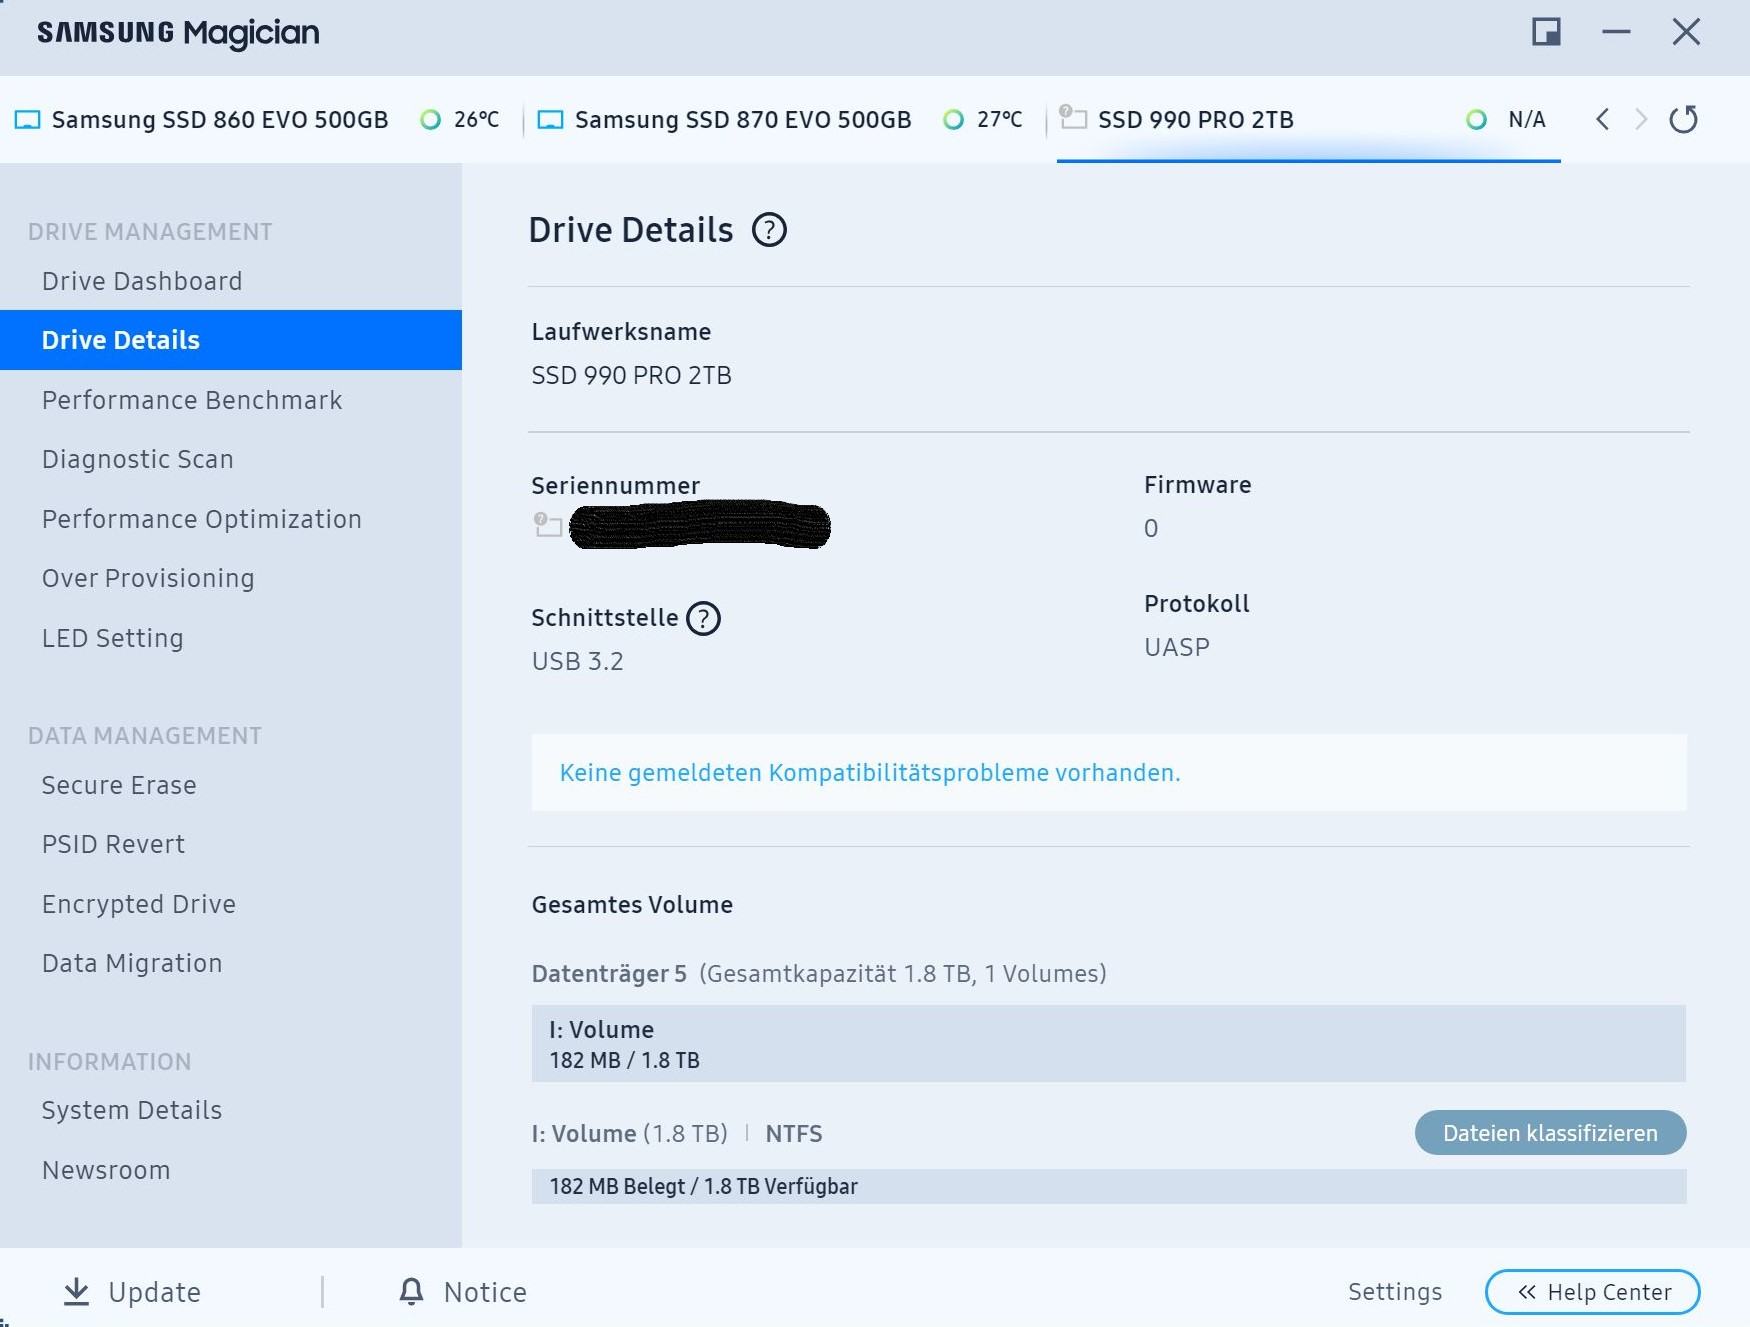Click the 870 EVO health status circle
1750x1327 pixels.
[x=954, y=120]
